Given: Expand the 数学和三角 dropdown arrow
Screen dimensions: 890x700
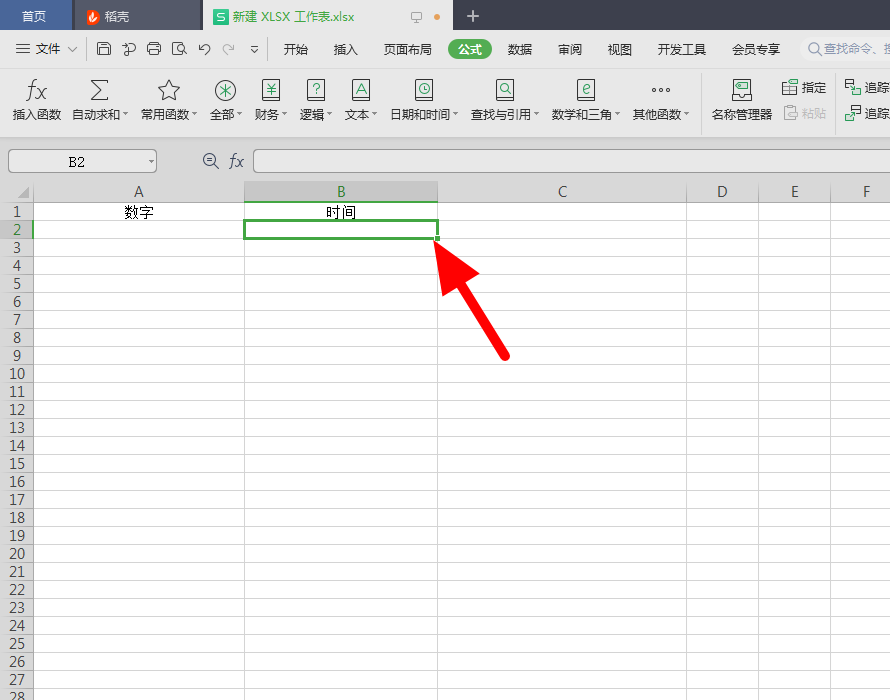Looking at the screenshot, I should pyautogui.click(x=618, y=114).
